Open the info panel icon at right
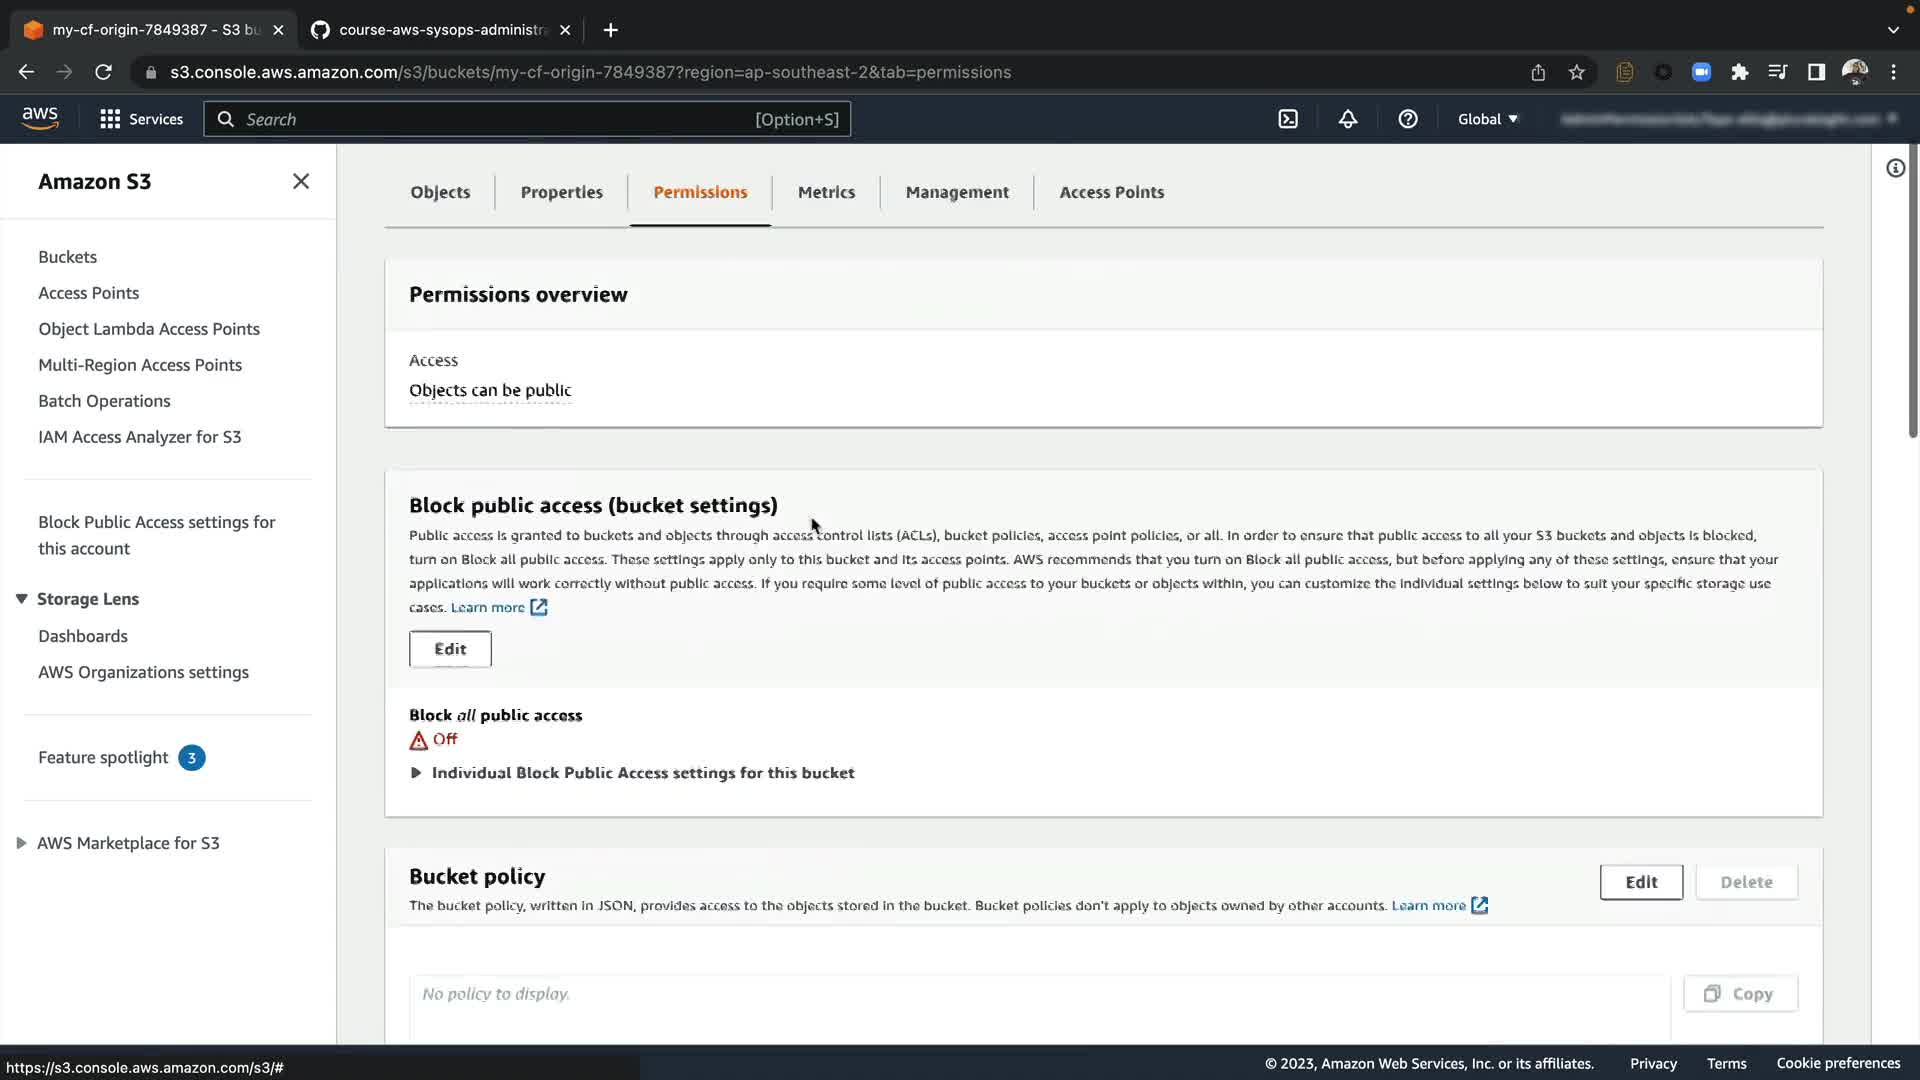Image resolution: width=1920 pixels, height=1080 pixels. (1895, 168)
